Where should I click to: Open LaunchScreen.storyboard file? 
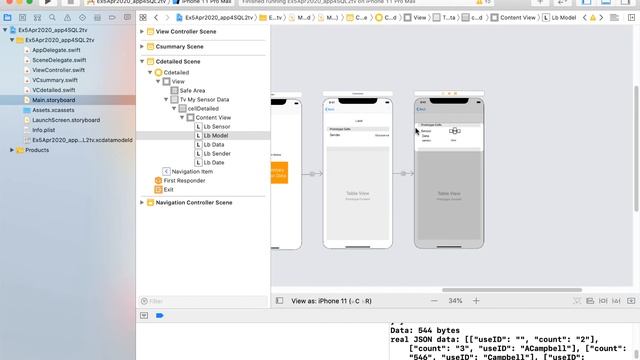pos(66,120)
